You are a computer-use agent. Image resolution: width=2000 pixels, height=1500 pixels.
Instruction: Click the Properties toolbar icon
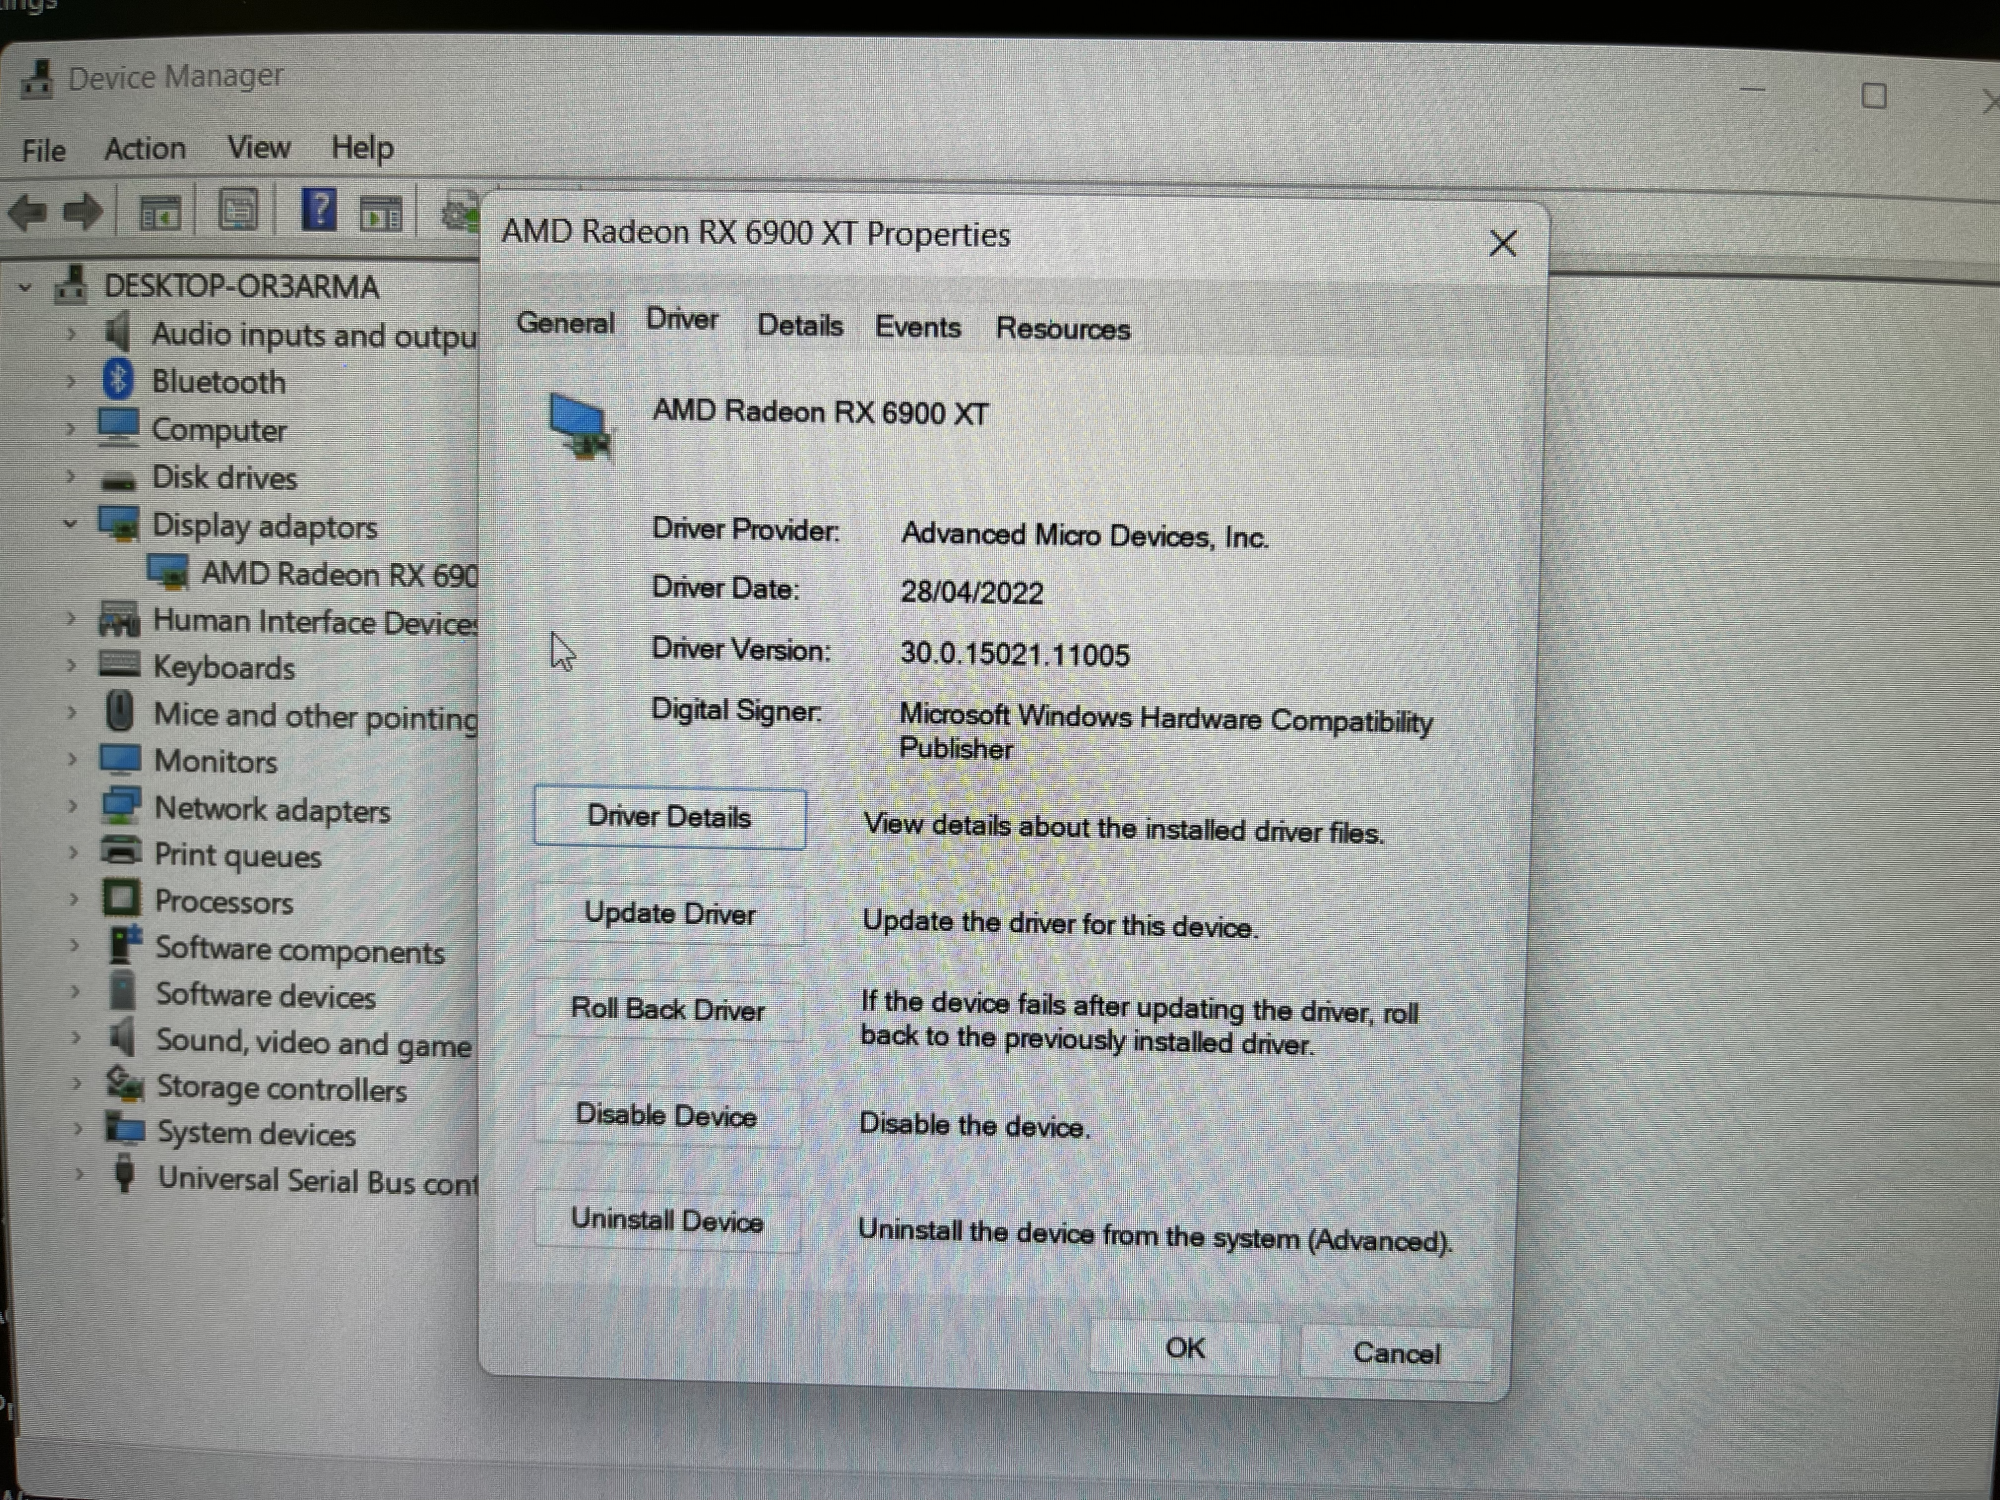[x=238, y=211]
